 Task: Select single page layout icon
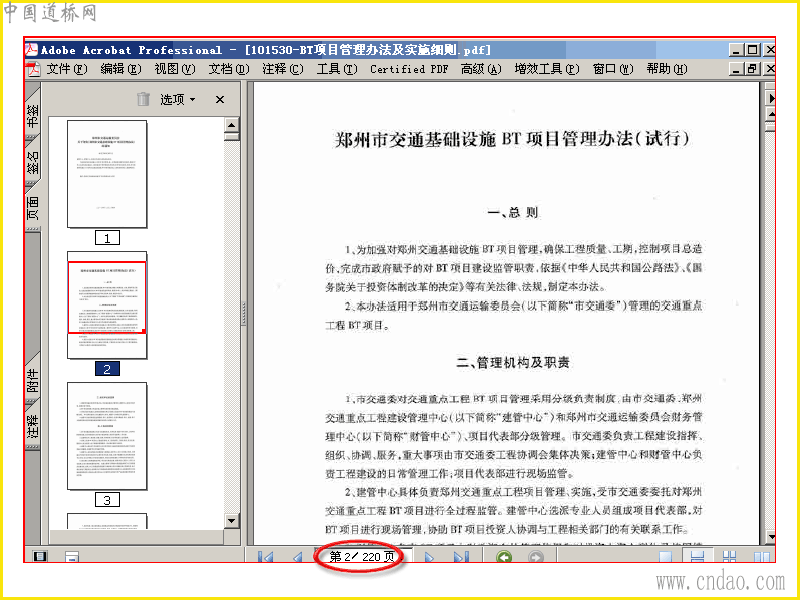(665, 557)
